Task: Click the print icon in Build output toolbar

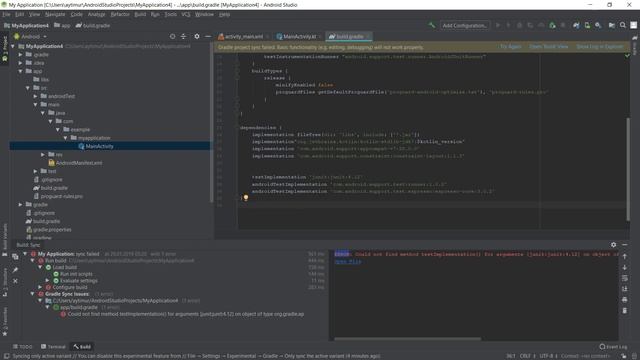Action: point(625,300)
